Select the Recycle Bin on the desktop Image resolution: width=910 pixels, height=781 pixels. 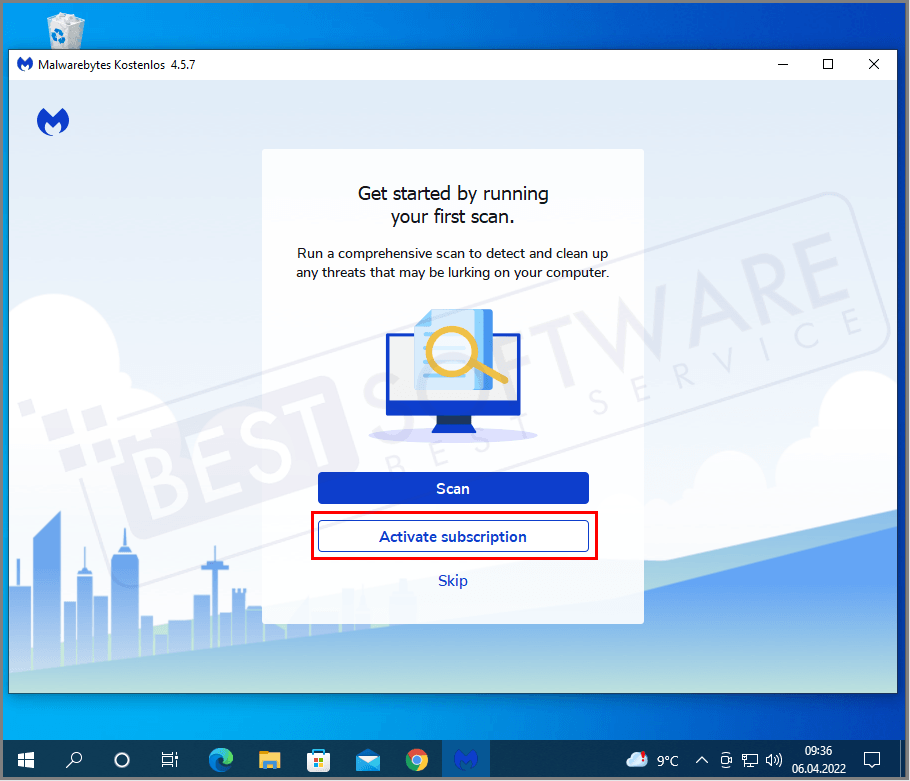pos(64,30)
